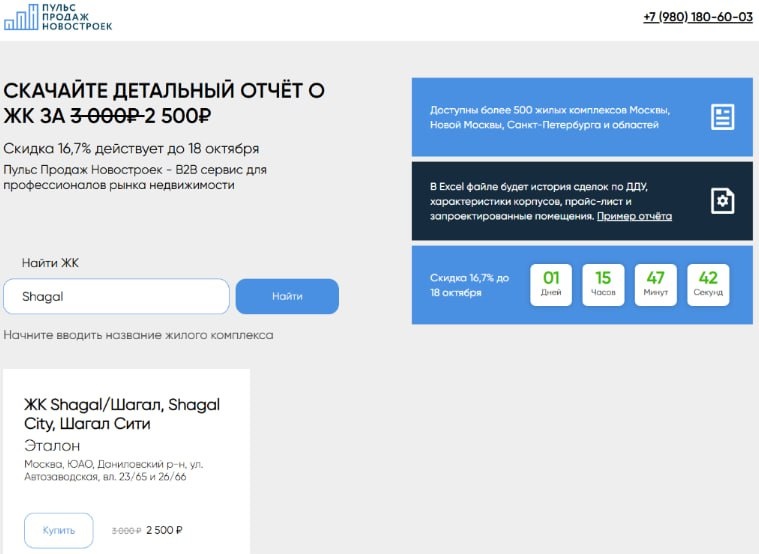Click the banner text Доступны более 500 жилых комплексов
Screen dimensions: 759x554
click(x=550, y=117)
